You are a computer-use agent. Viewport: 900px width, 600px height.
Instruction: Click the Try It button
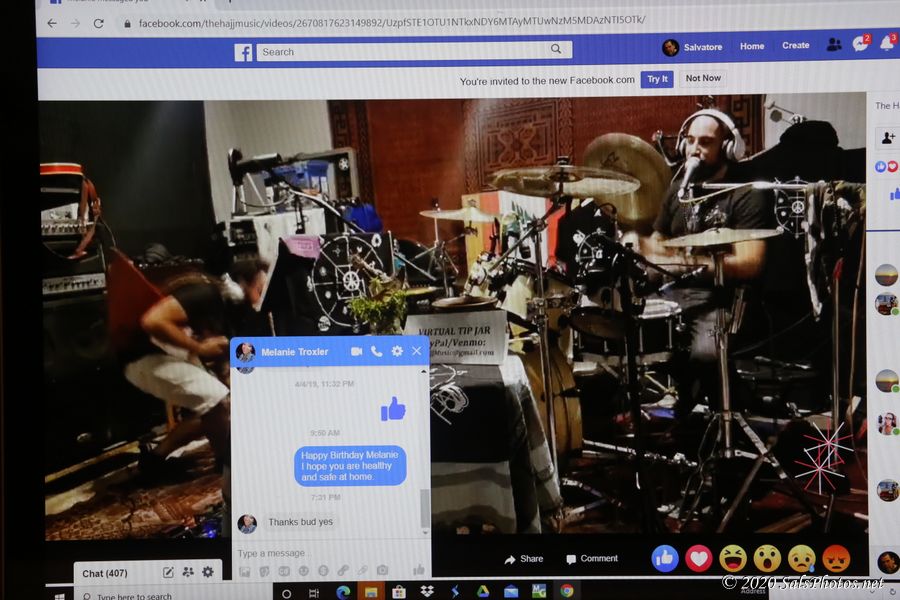click(x=657, y=79)
